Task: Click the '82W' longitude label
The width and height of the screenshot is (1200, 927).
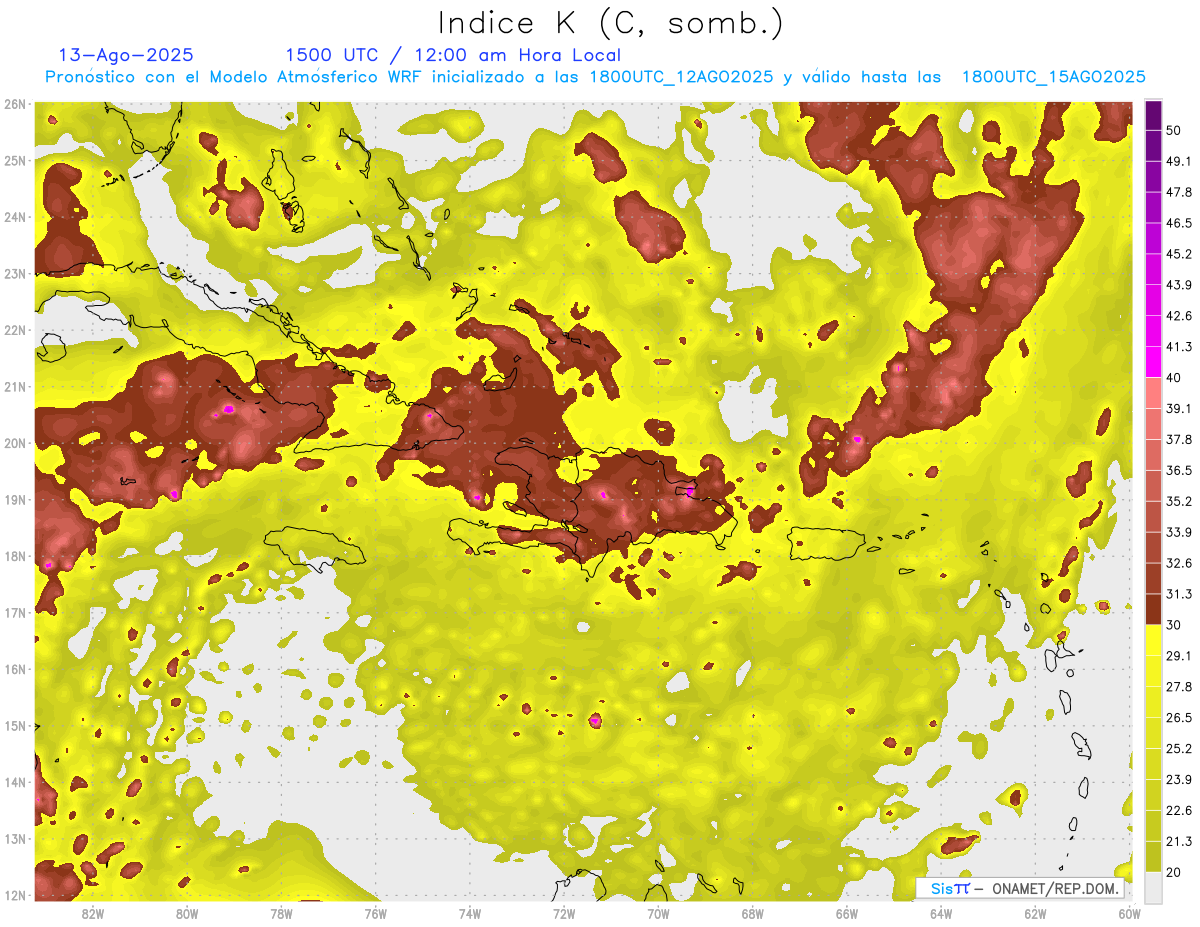Action: tap(93, 914)
